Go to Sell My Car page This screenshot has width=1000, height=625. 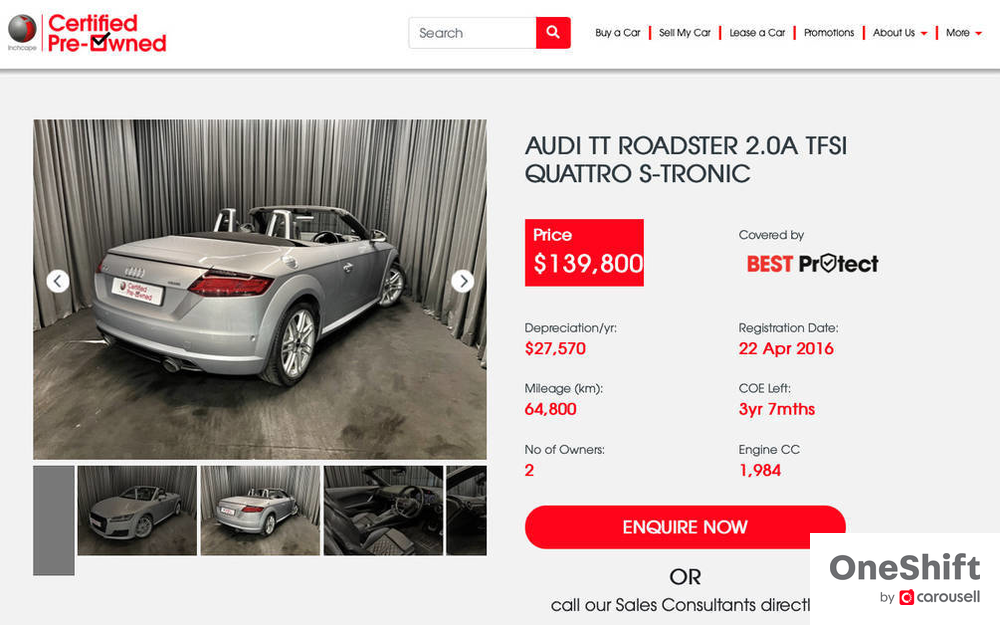click(x=684, y=33)
